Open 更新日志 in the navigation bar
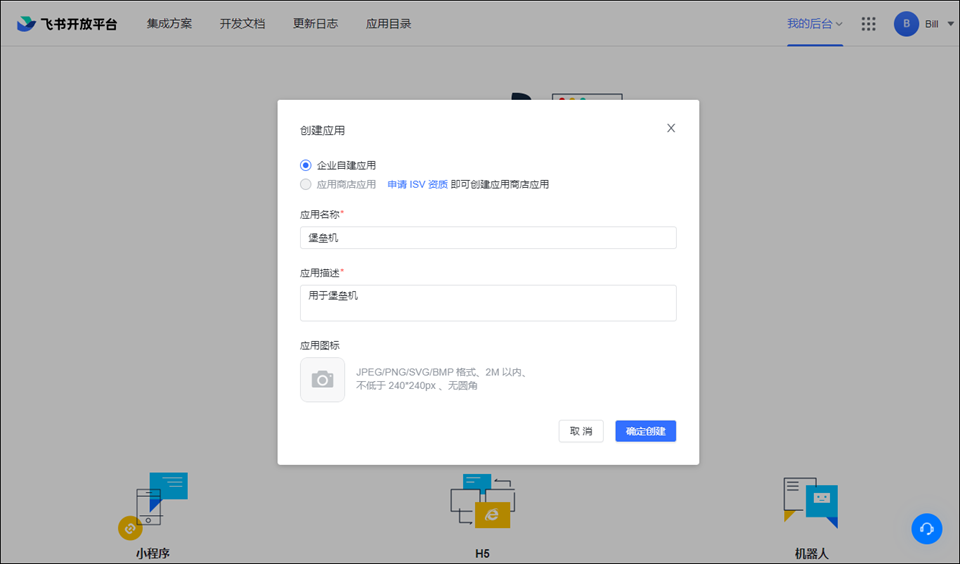 coord(315,24)
